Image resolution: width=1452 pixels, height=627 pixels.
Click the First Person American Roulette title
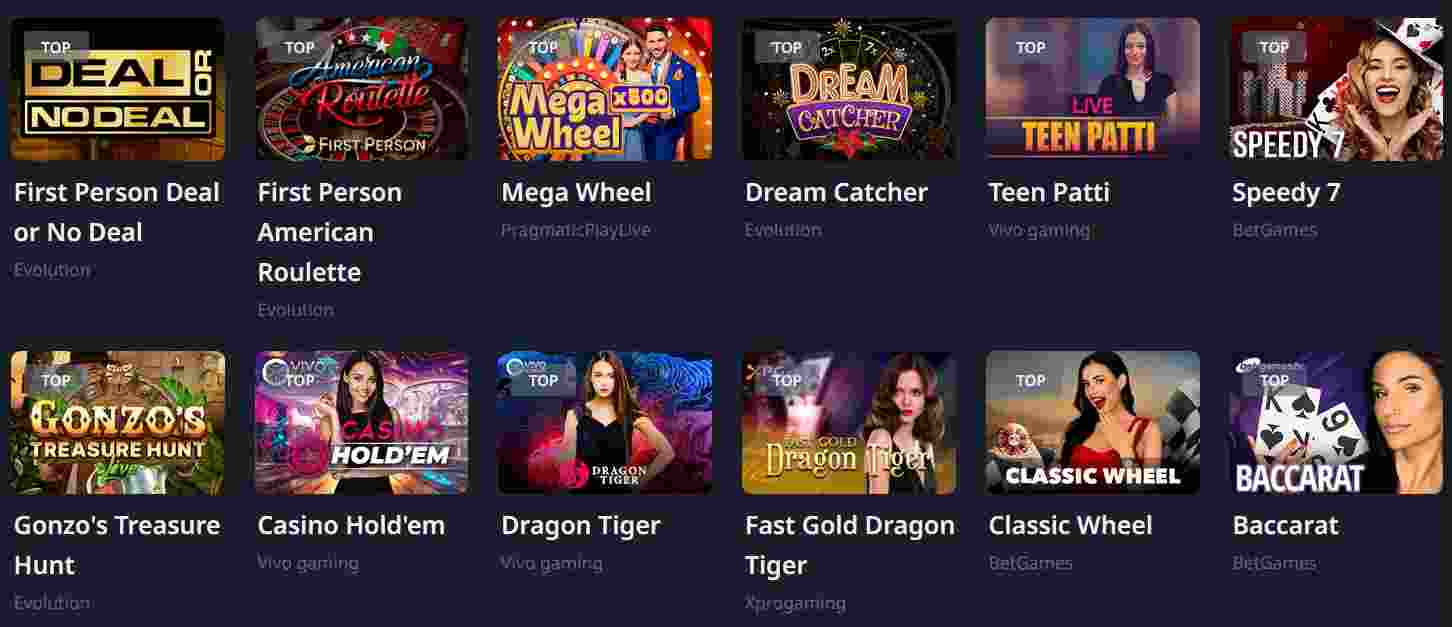[x=330, y=232]
